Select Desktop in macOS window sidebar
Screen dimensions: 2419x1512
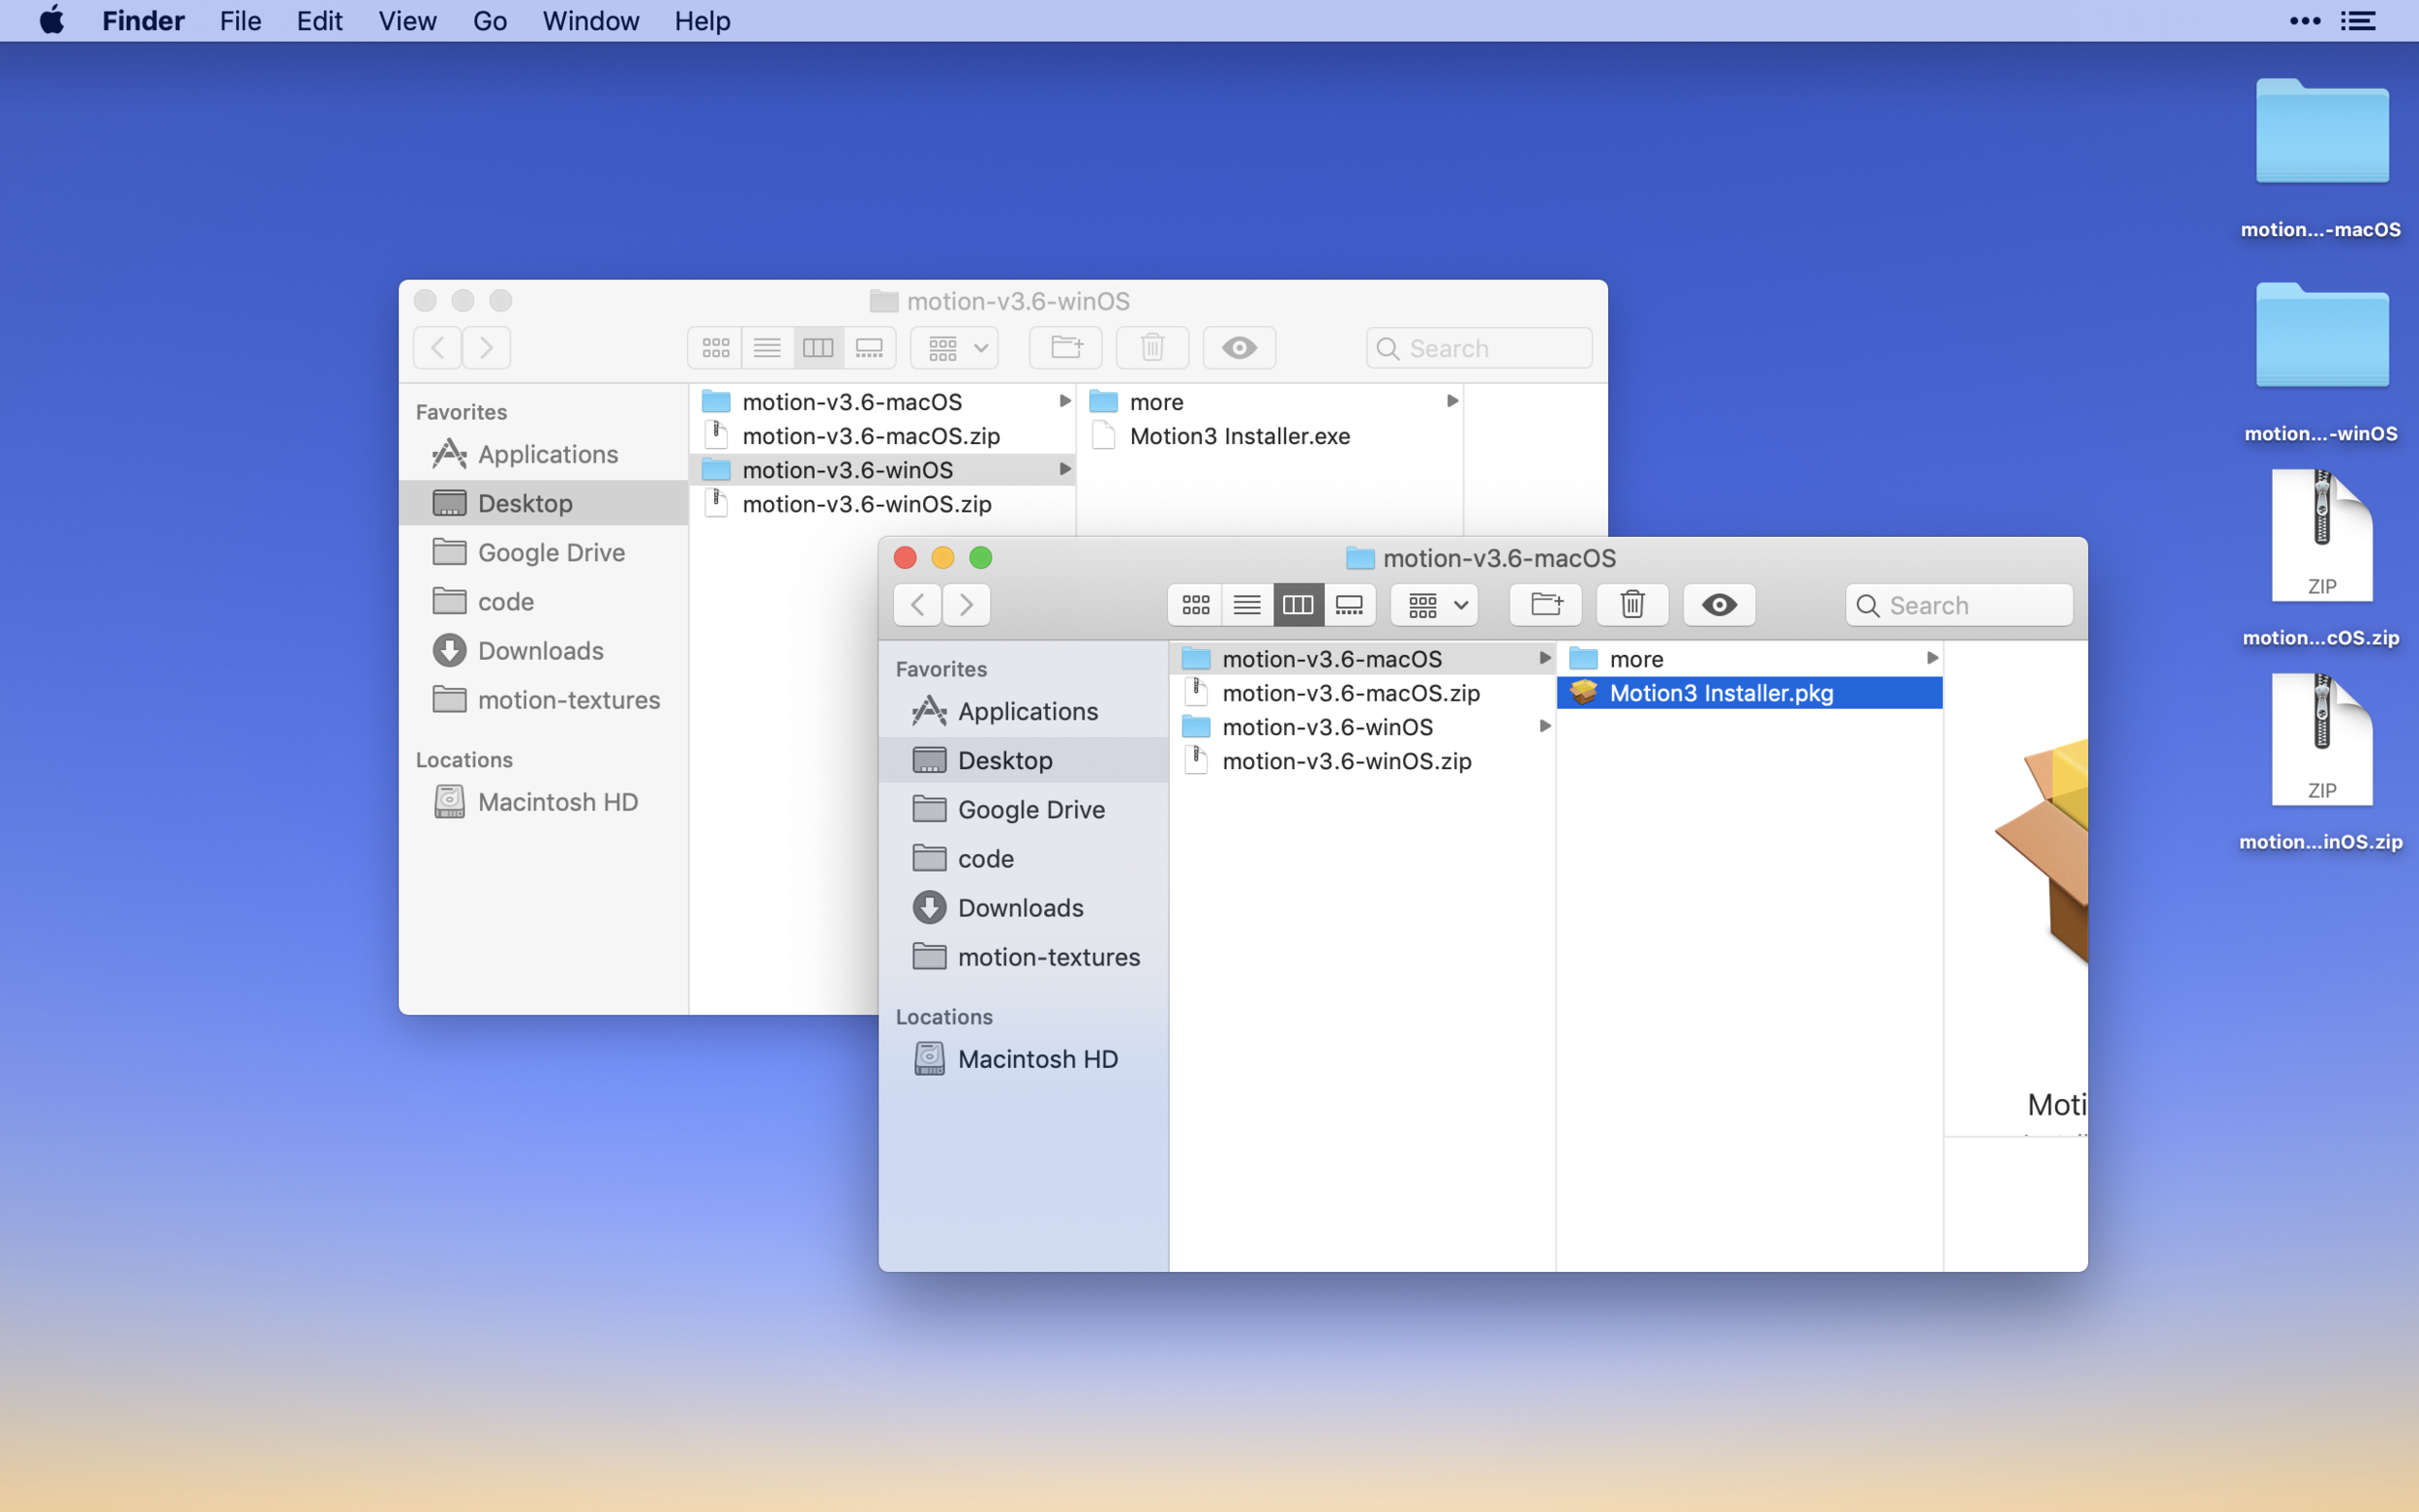pos(1023,760)
